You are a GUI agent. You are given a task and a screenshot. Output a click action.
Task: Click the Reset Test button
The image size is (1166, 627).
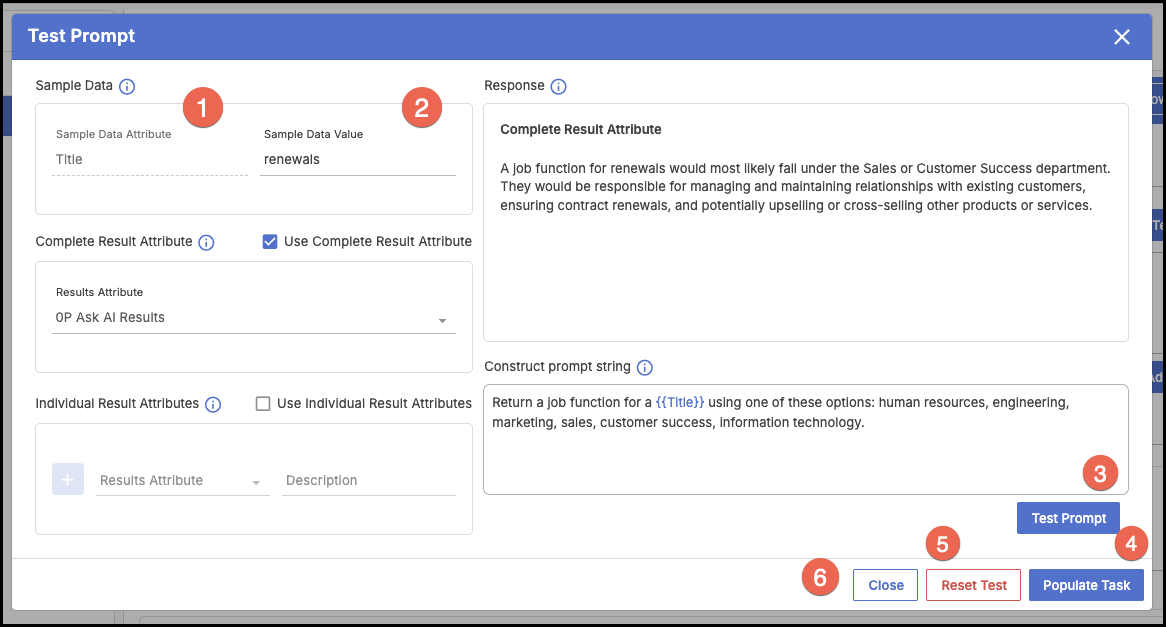(x=973, y=585)
